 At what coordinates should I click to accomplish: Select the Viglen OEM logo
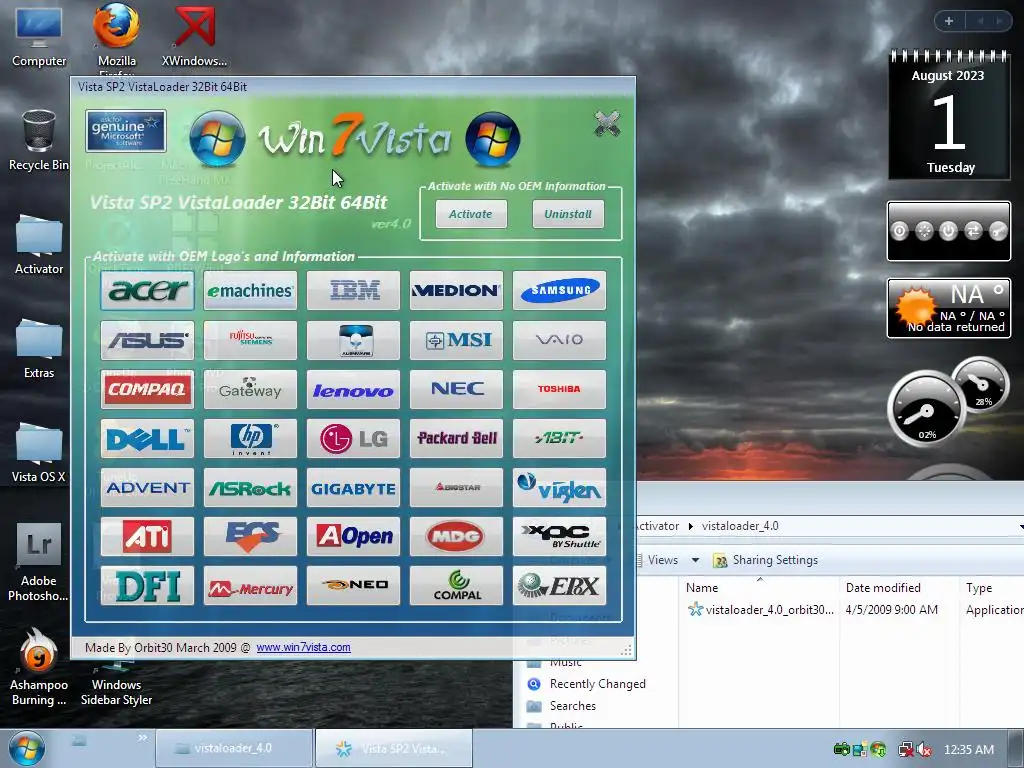pyautogui.click(x=560, y=488)
